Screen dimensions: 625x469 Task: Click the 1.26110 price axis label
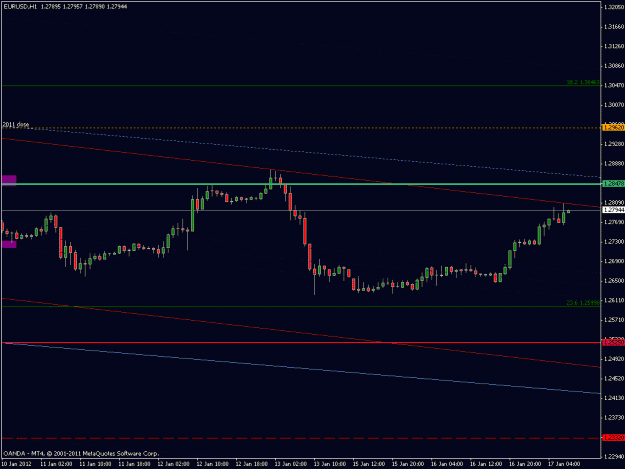pos(614,300)
